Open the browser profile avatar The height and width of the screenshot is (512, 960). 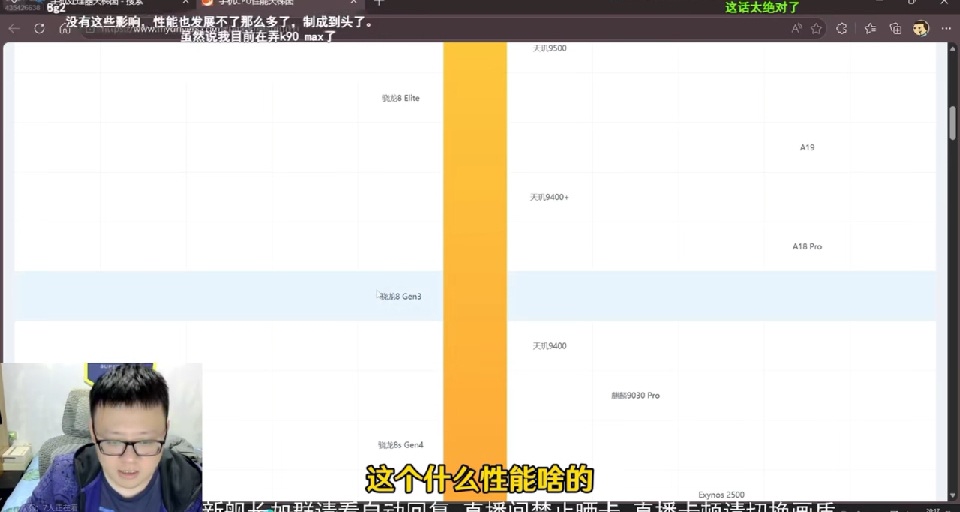coord(921,28)
